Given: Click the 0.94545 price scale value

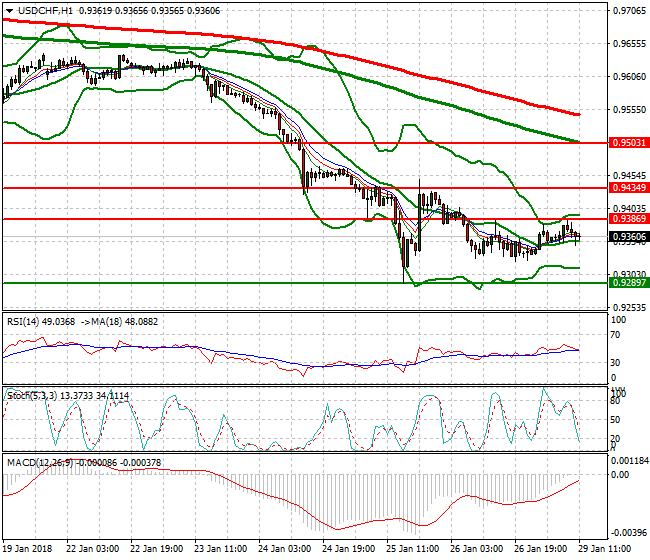Looking at the screenshot, I should point(629,176).
